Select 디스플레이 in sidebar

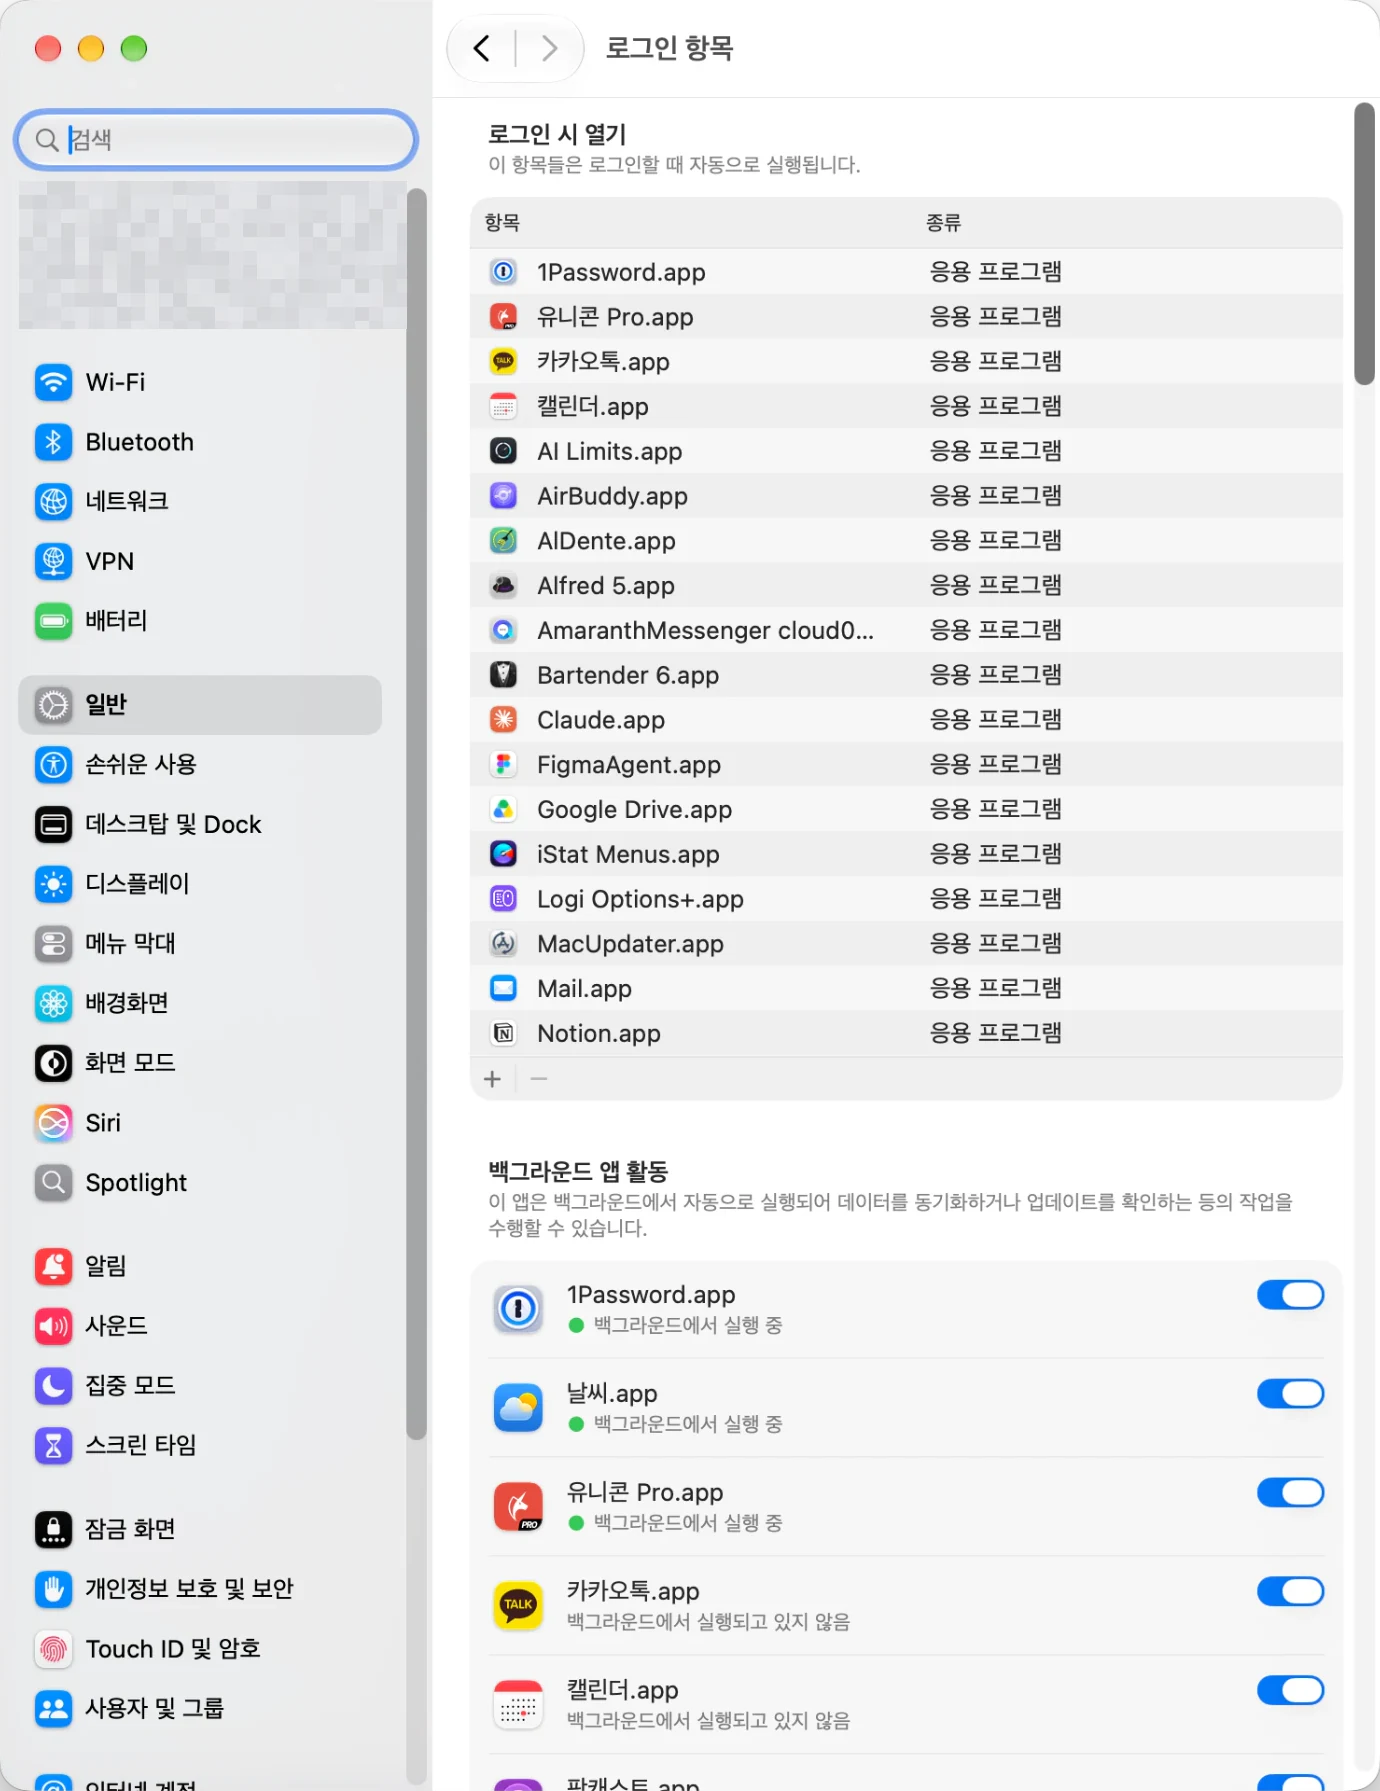pos(200,884)
